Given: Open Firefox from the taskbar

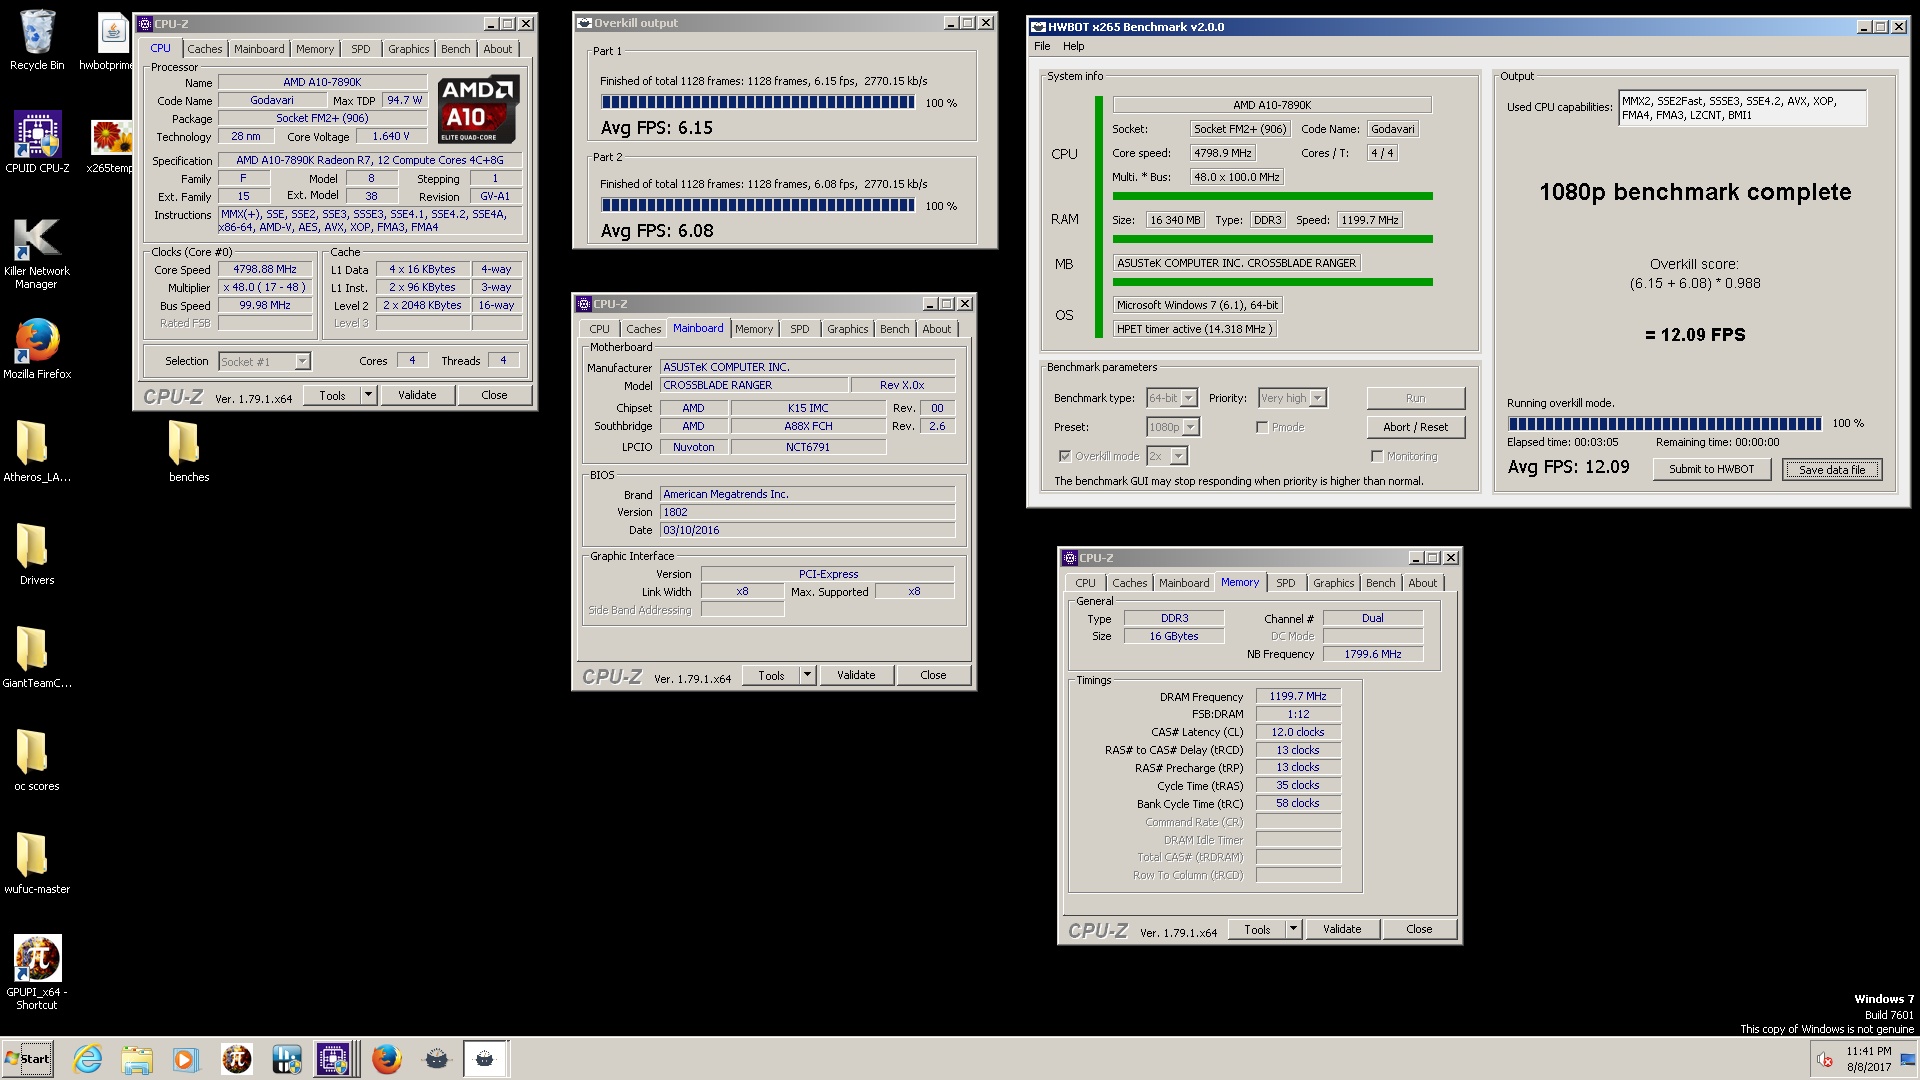Looking at the screenshot, I should pyautogui.click(x=386, y=1059).
